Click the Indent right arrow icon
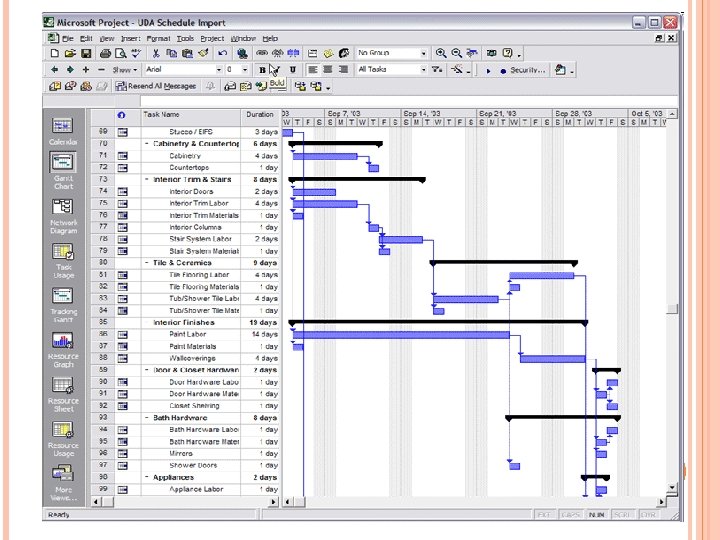 pyautogui.click(x=70, y=70)
